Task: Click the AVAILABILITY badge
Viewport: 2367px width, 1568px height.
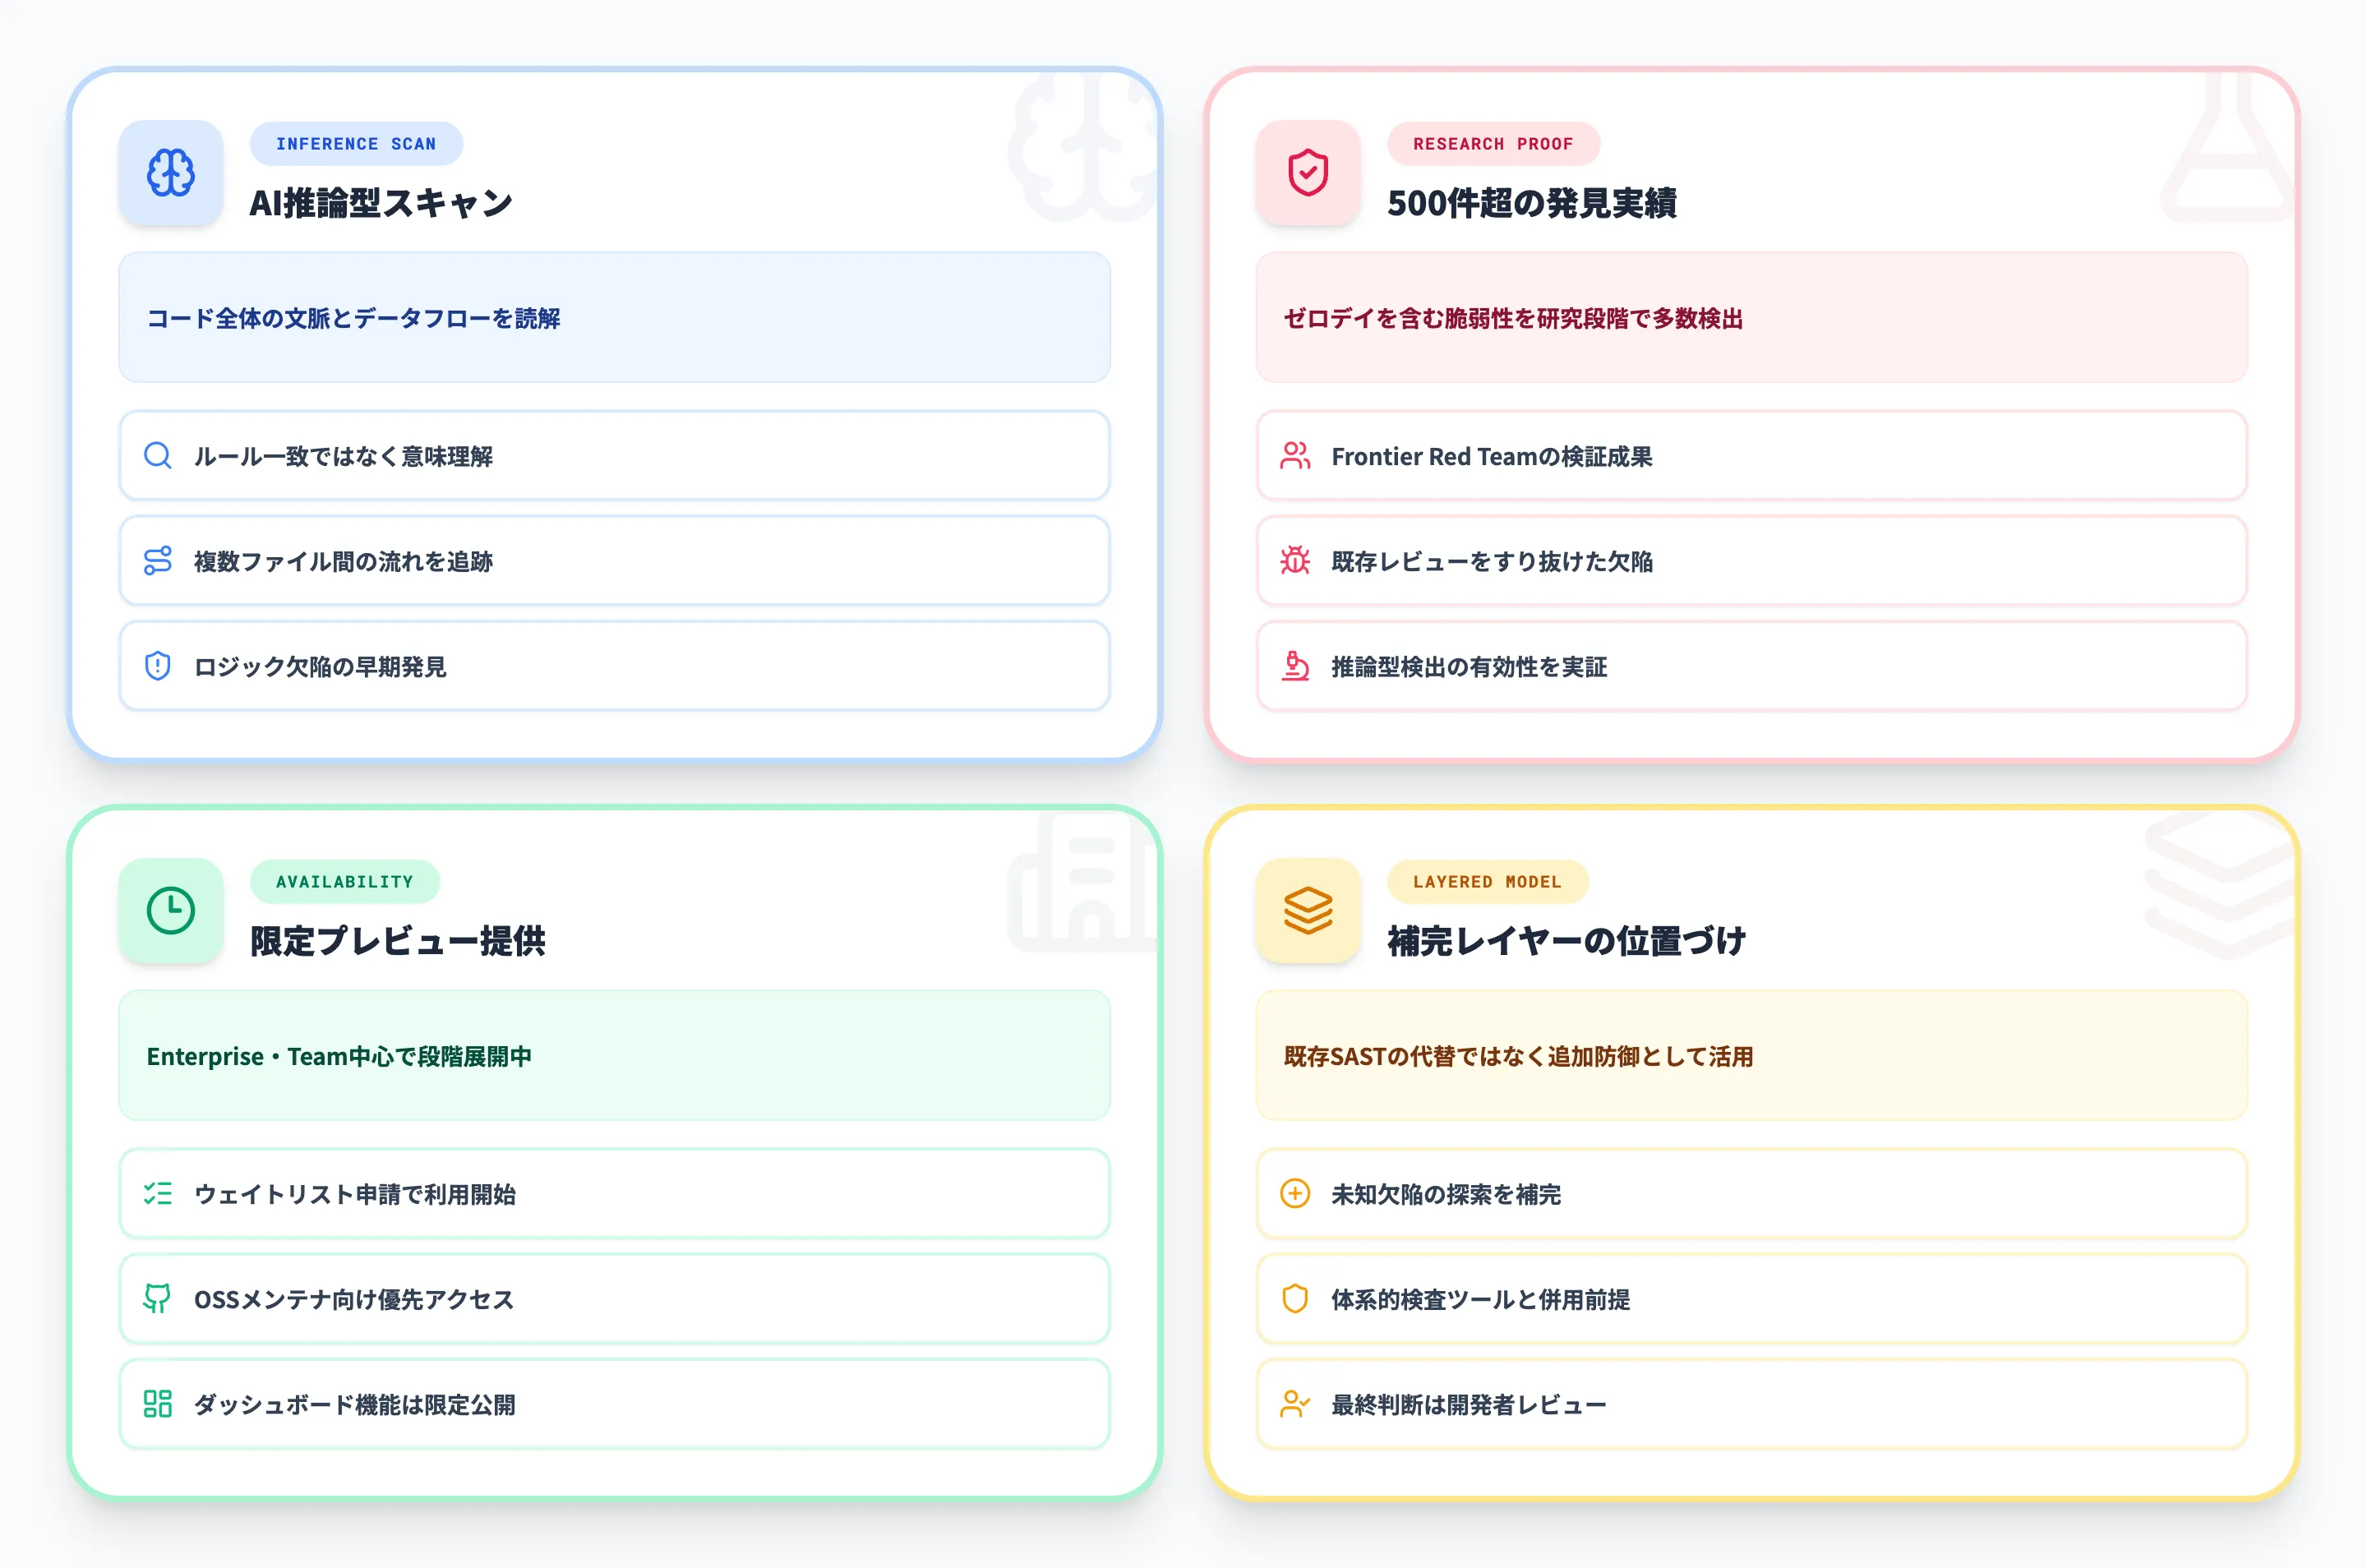Action: (345, 881)
